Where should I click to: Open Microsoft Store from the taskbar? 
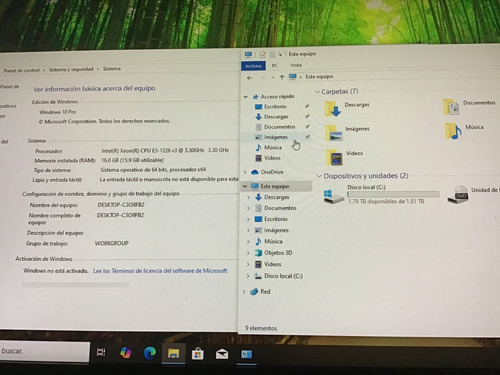(197, 354)
